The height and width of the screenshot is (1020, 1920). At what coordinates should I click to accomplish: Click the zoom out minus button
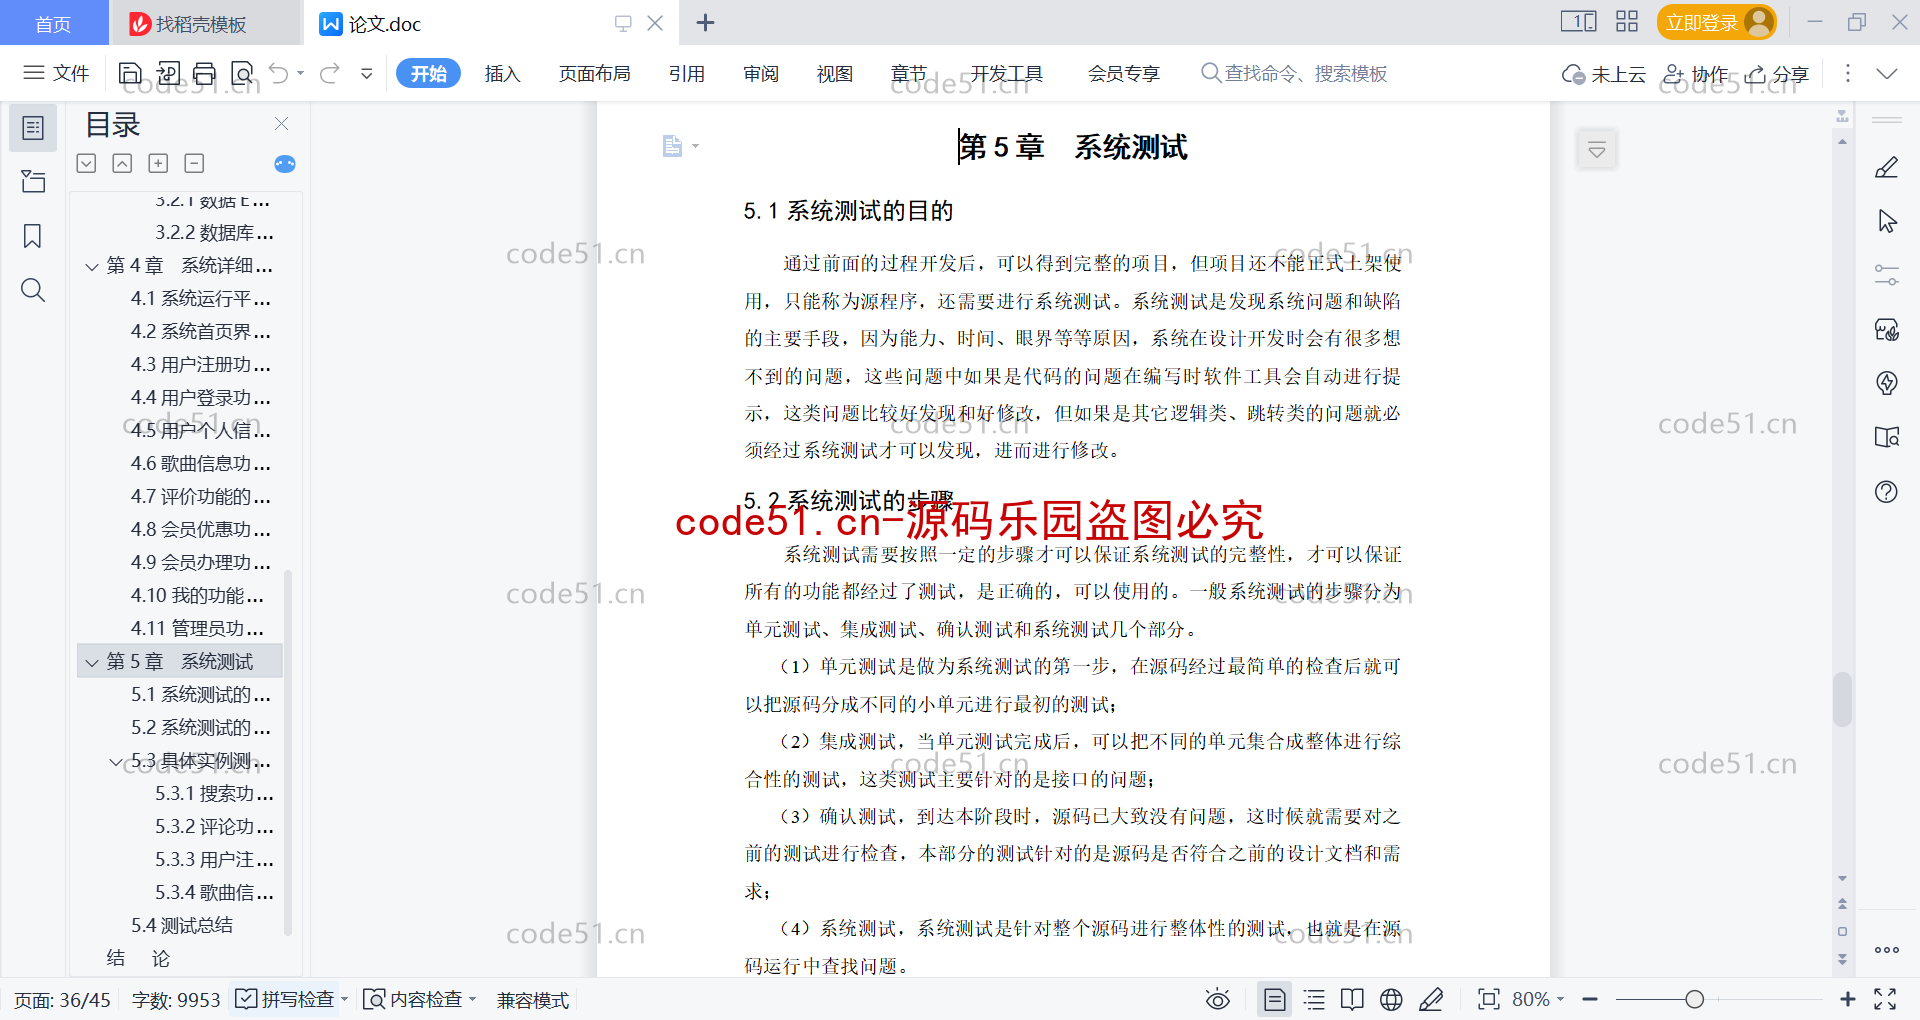[x=1590, y=999]
